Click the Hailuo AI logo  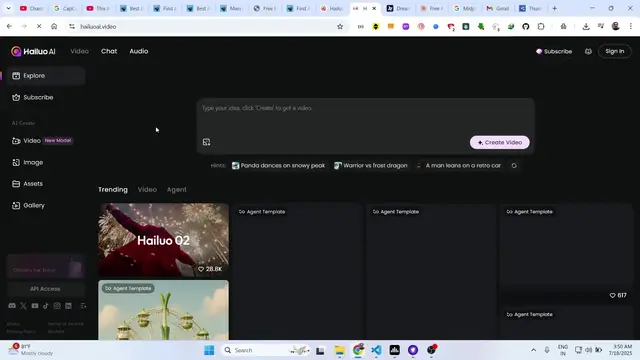tap(33, 51)
